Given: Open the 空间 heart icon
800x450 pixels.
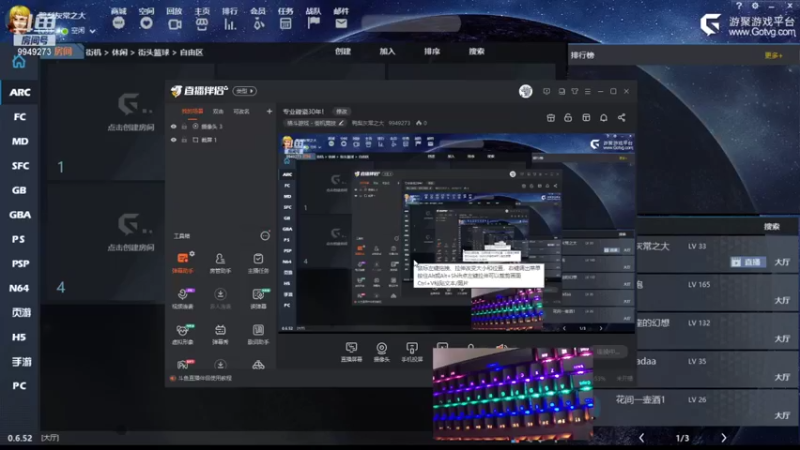Looking at the screenshot, I should [x=146, y=23].
